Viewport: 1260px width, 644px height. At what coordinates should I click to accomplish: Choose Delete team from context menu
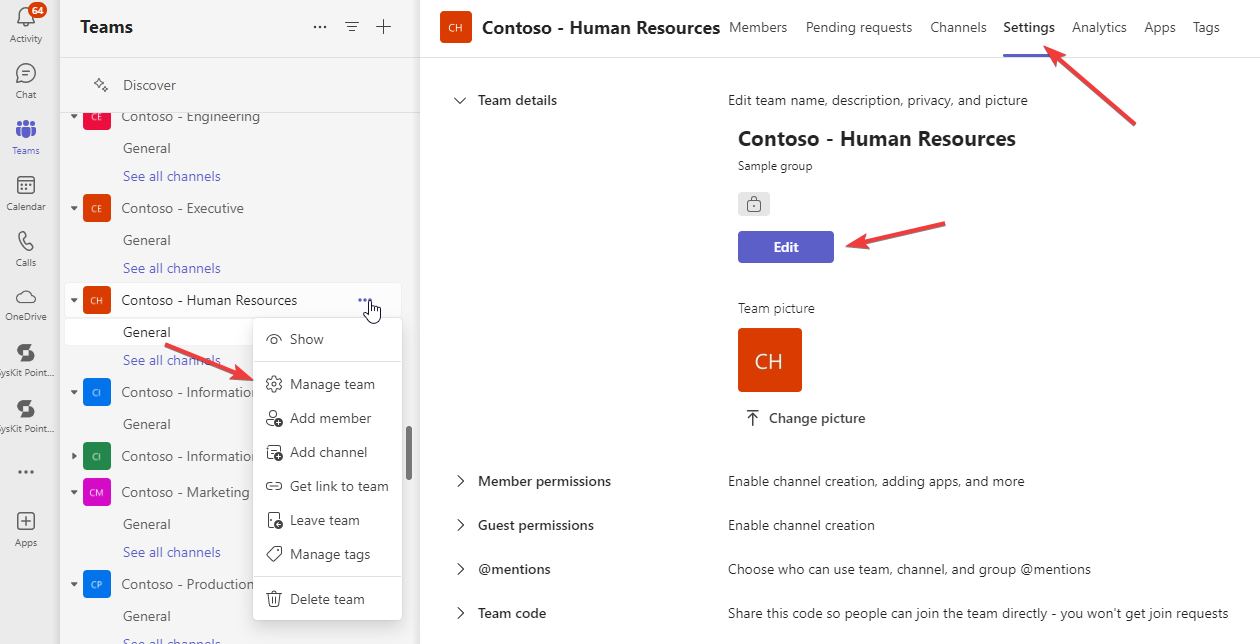click(327, 599)
